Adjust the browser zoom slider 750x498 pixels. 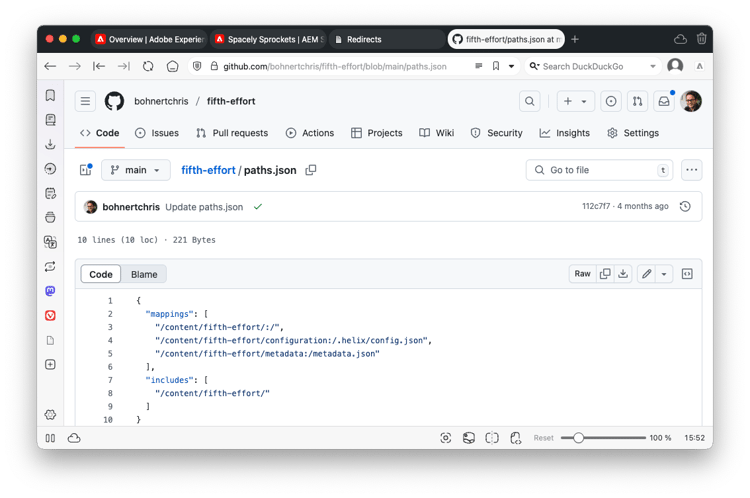tap(578, 438)
